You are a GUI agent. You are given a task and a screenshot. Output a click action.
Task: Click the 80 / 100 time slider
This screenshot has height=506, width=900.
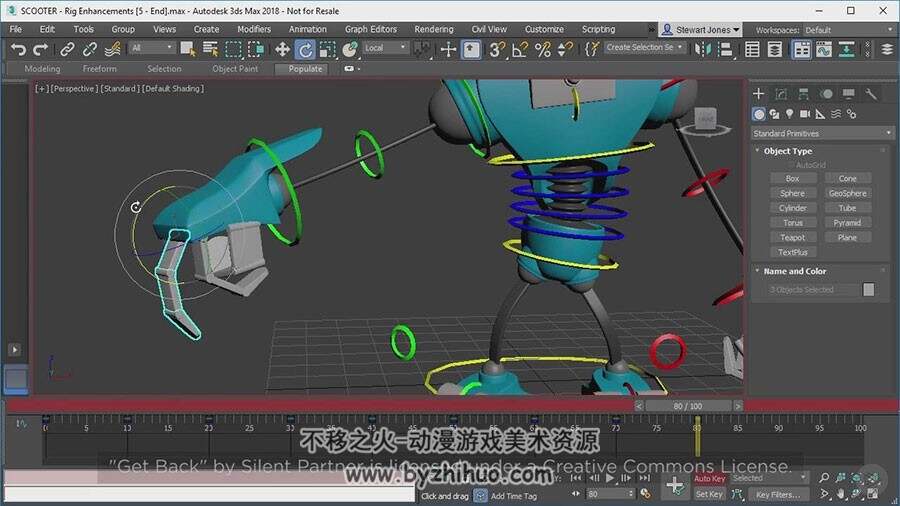click(688, 406)
